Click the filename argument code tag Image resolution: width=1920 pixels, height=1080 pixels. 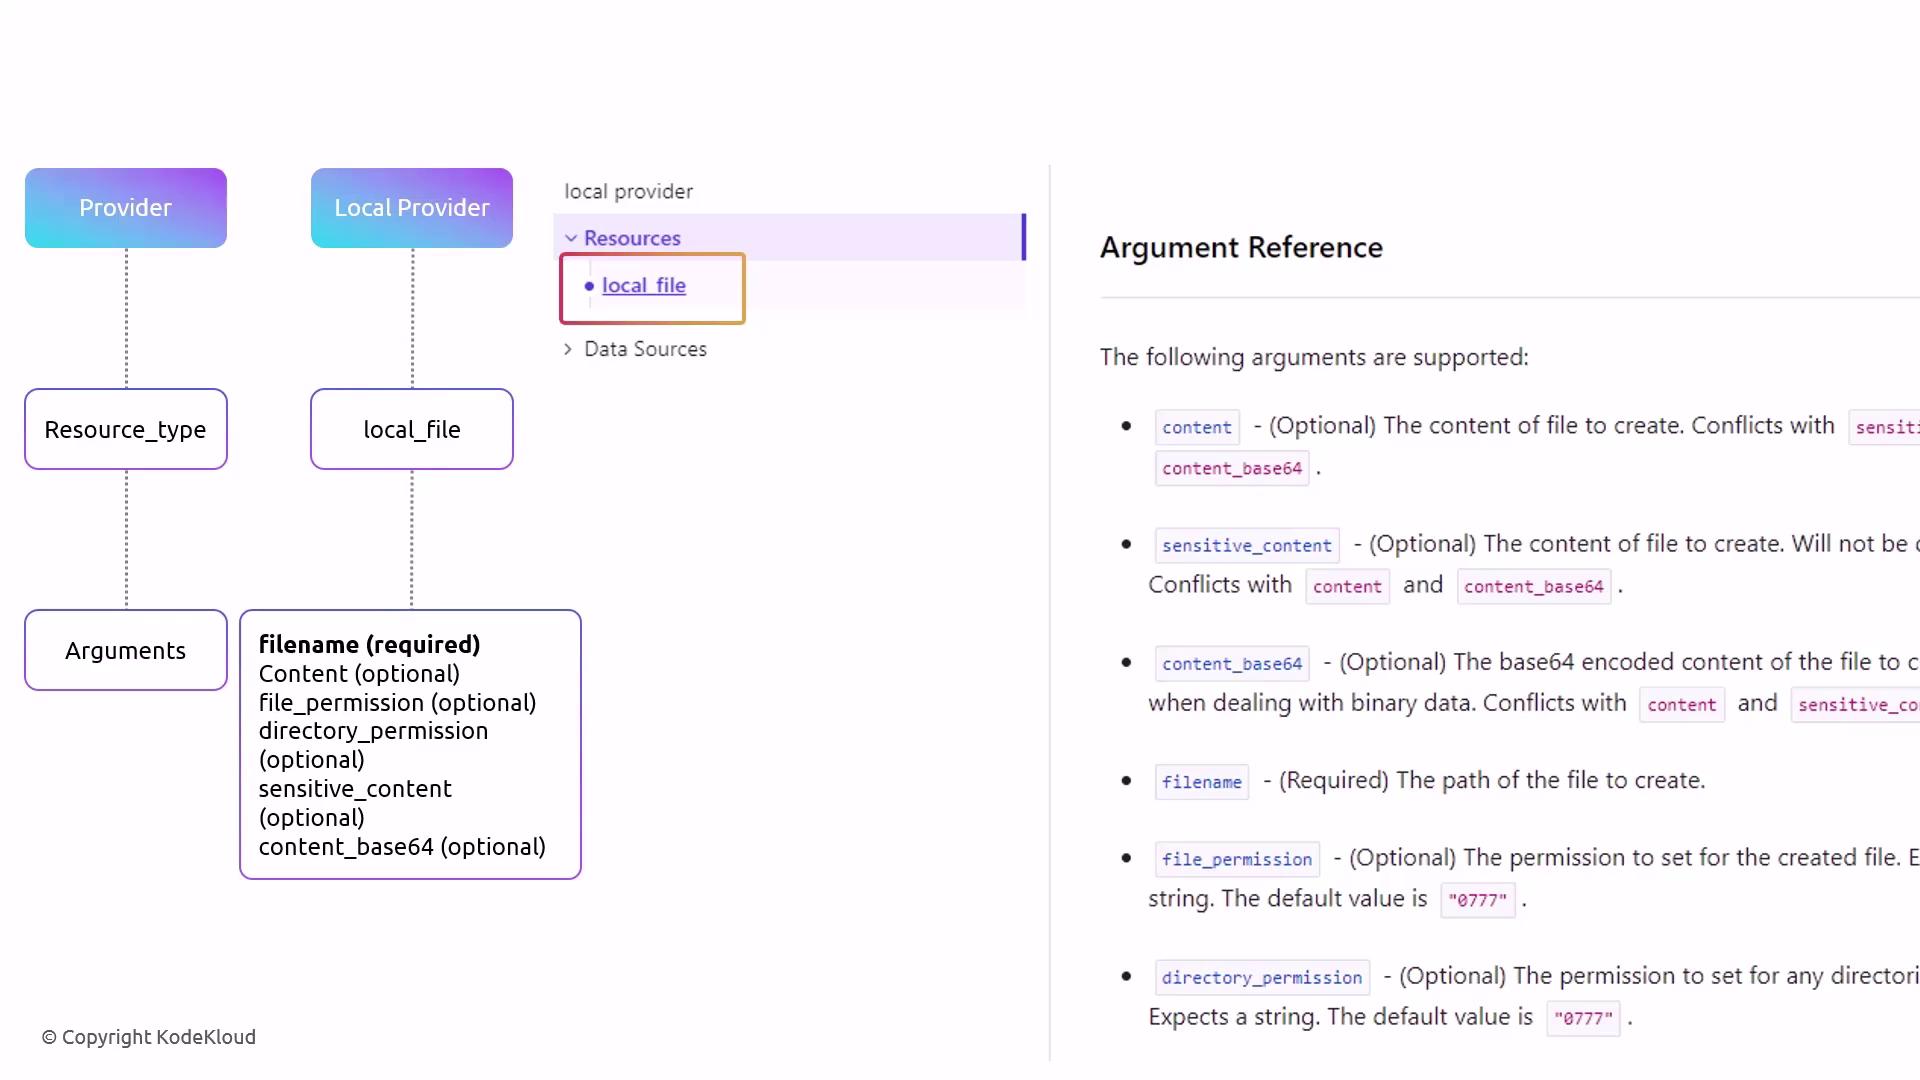[1201, 782]
